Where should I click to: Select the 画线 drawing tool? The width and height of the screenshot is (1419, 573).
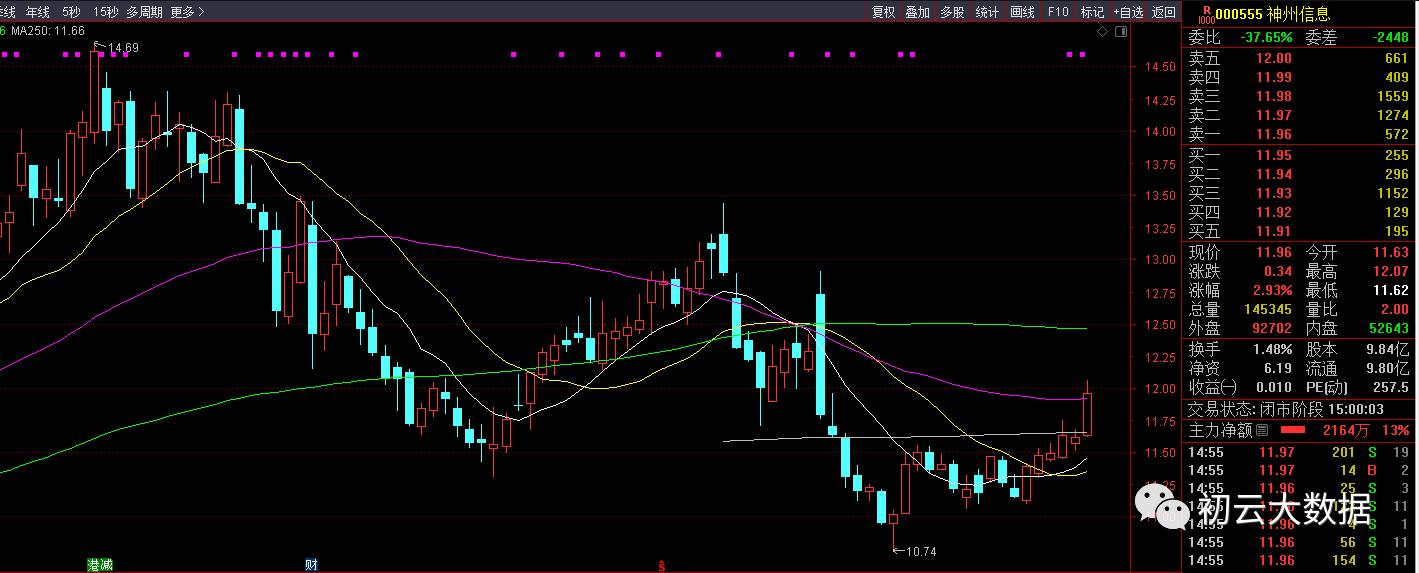1022,12
